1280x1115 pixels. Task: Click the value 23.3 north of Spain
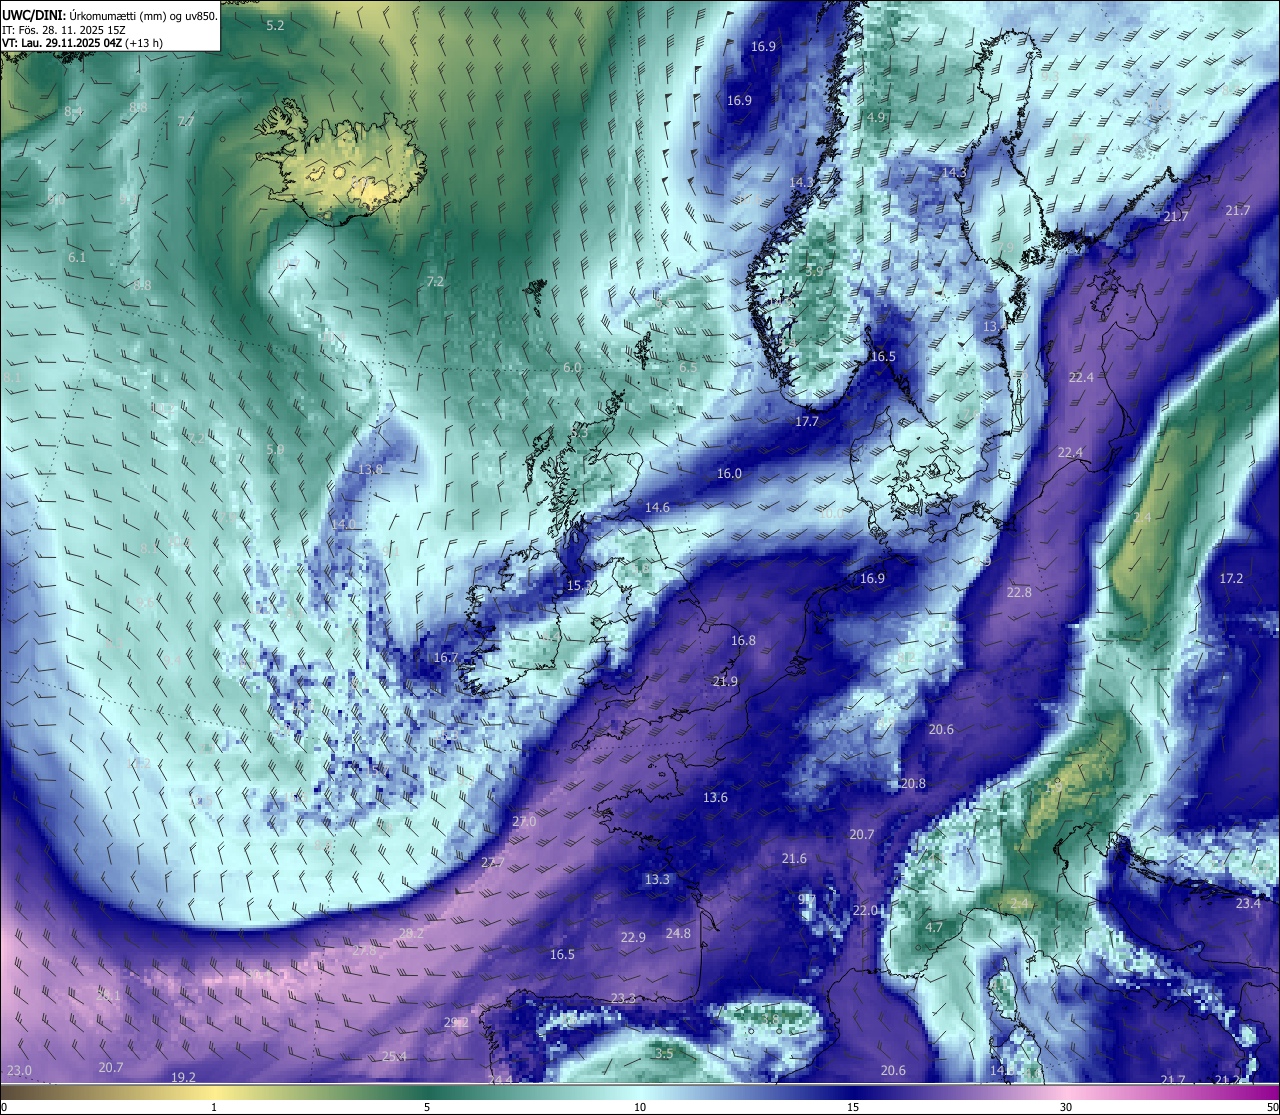[x=623, y=998]
